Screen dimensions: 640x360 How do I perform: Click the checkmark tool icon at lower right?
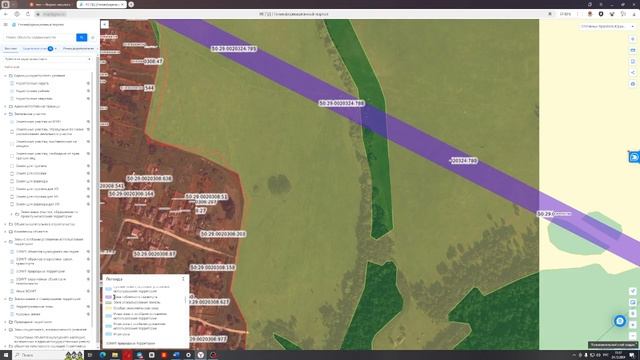[633, 291]
